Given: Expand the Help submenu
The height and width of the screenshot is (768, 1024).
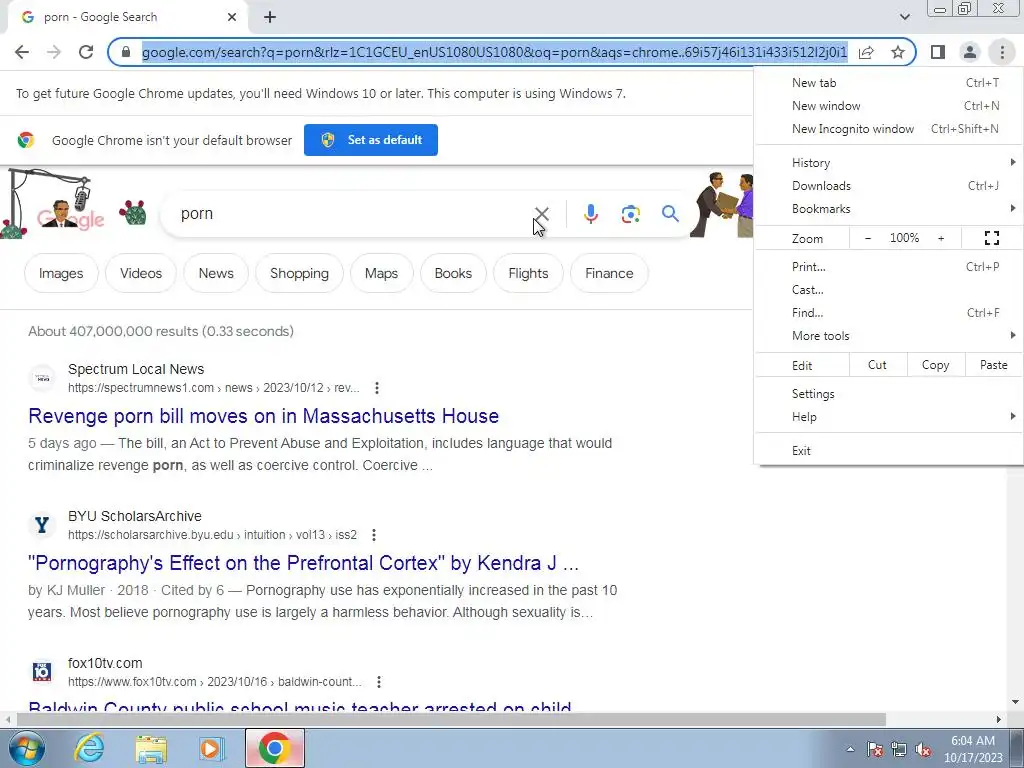Looking at the screenshot, I should (888, 417).
